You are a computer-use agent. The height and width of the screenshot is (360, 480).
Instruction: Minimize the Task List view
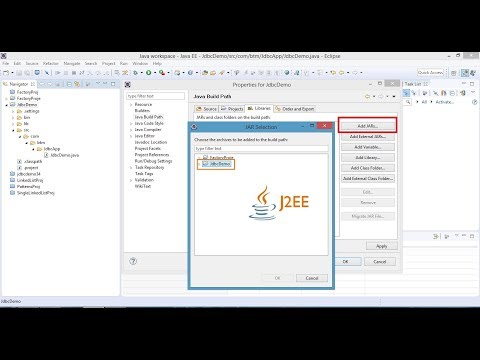point(464,83)
